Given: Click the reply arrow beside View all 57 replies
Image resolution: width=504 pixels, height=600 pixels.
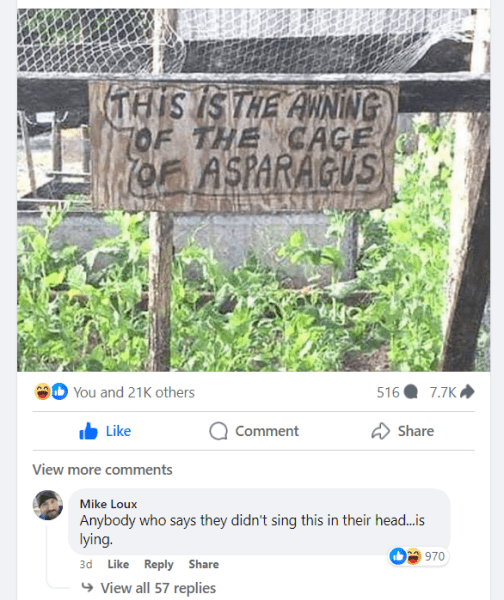Looking at the screenshot, I should (88, 587).
